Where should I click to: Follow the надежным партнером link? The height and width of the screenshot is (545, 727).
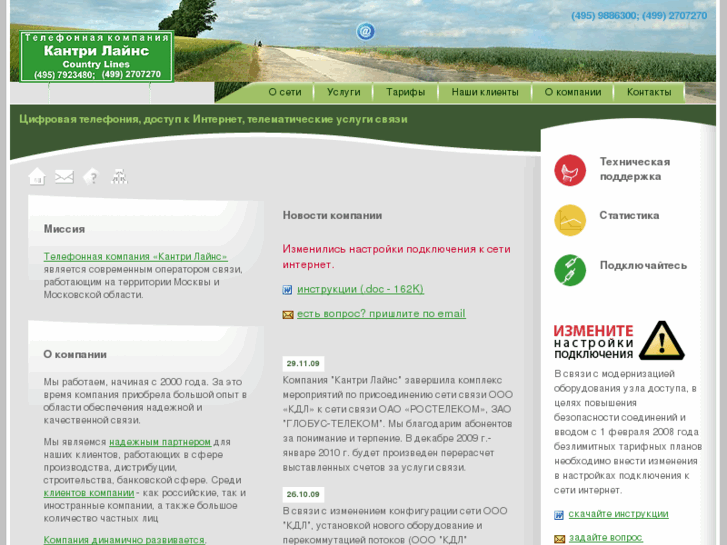point(160,442)
